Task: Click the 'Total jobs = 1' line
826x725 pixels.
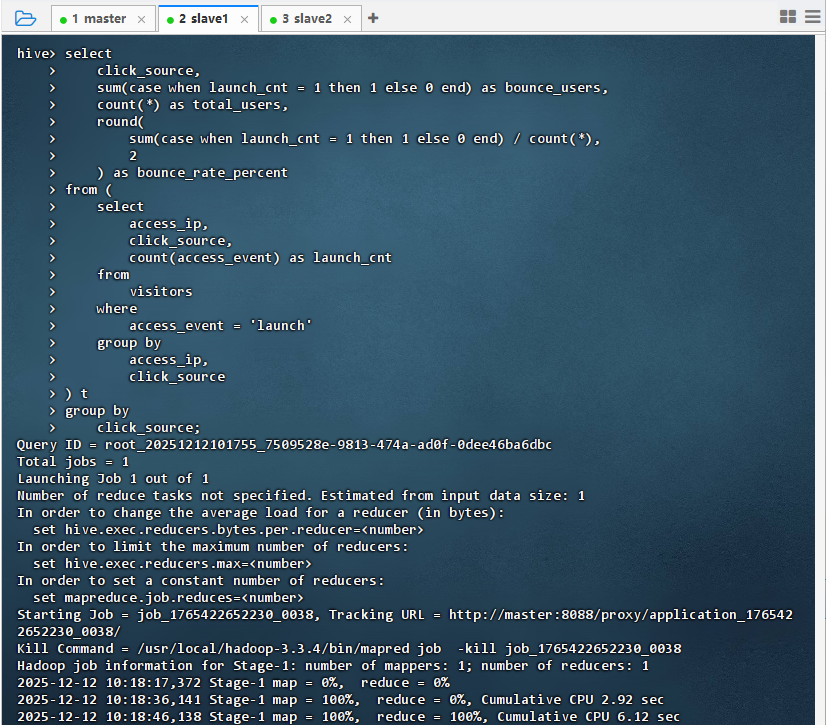Action: [73, 462]
